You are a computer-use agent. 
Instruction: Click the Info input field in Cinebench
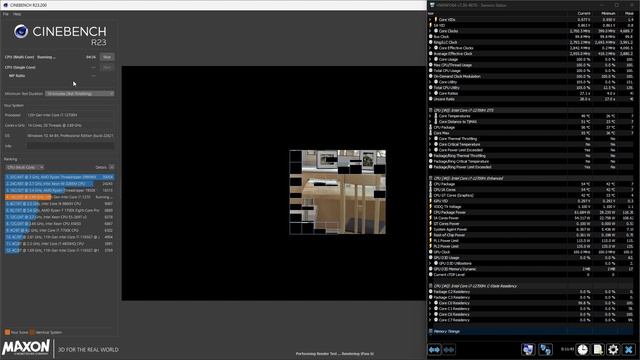pos(71,146)
